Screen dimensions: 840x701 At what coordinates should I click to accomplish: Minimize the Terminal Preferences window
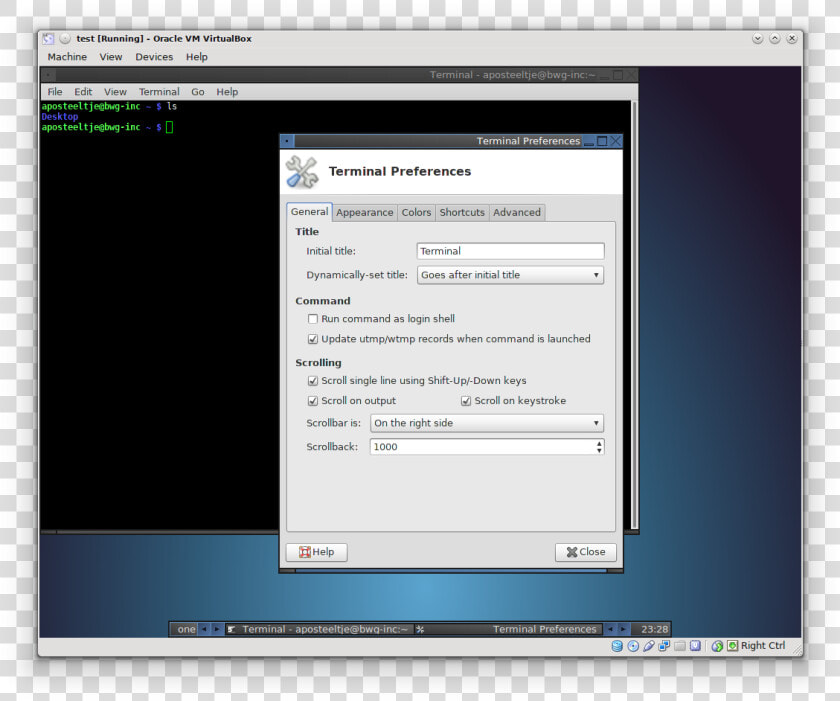589,141
